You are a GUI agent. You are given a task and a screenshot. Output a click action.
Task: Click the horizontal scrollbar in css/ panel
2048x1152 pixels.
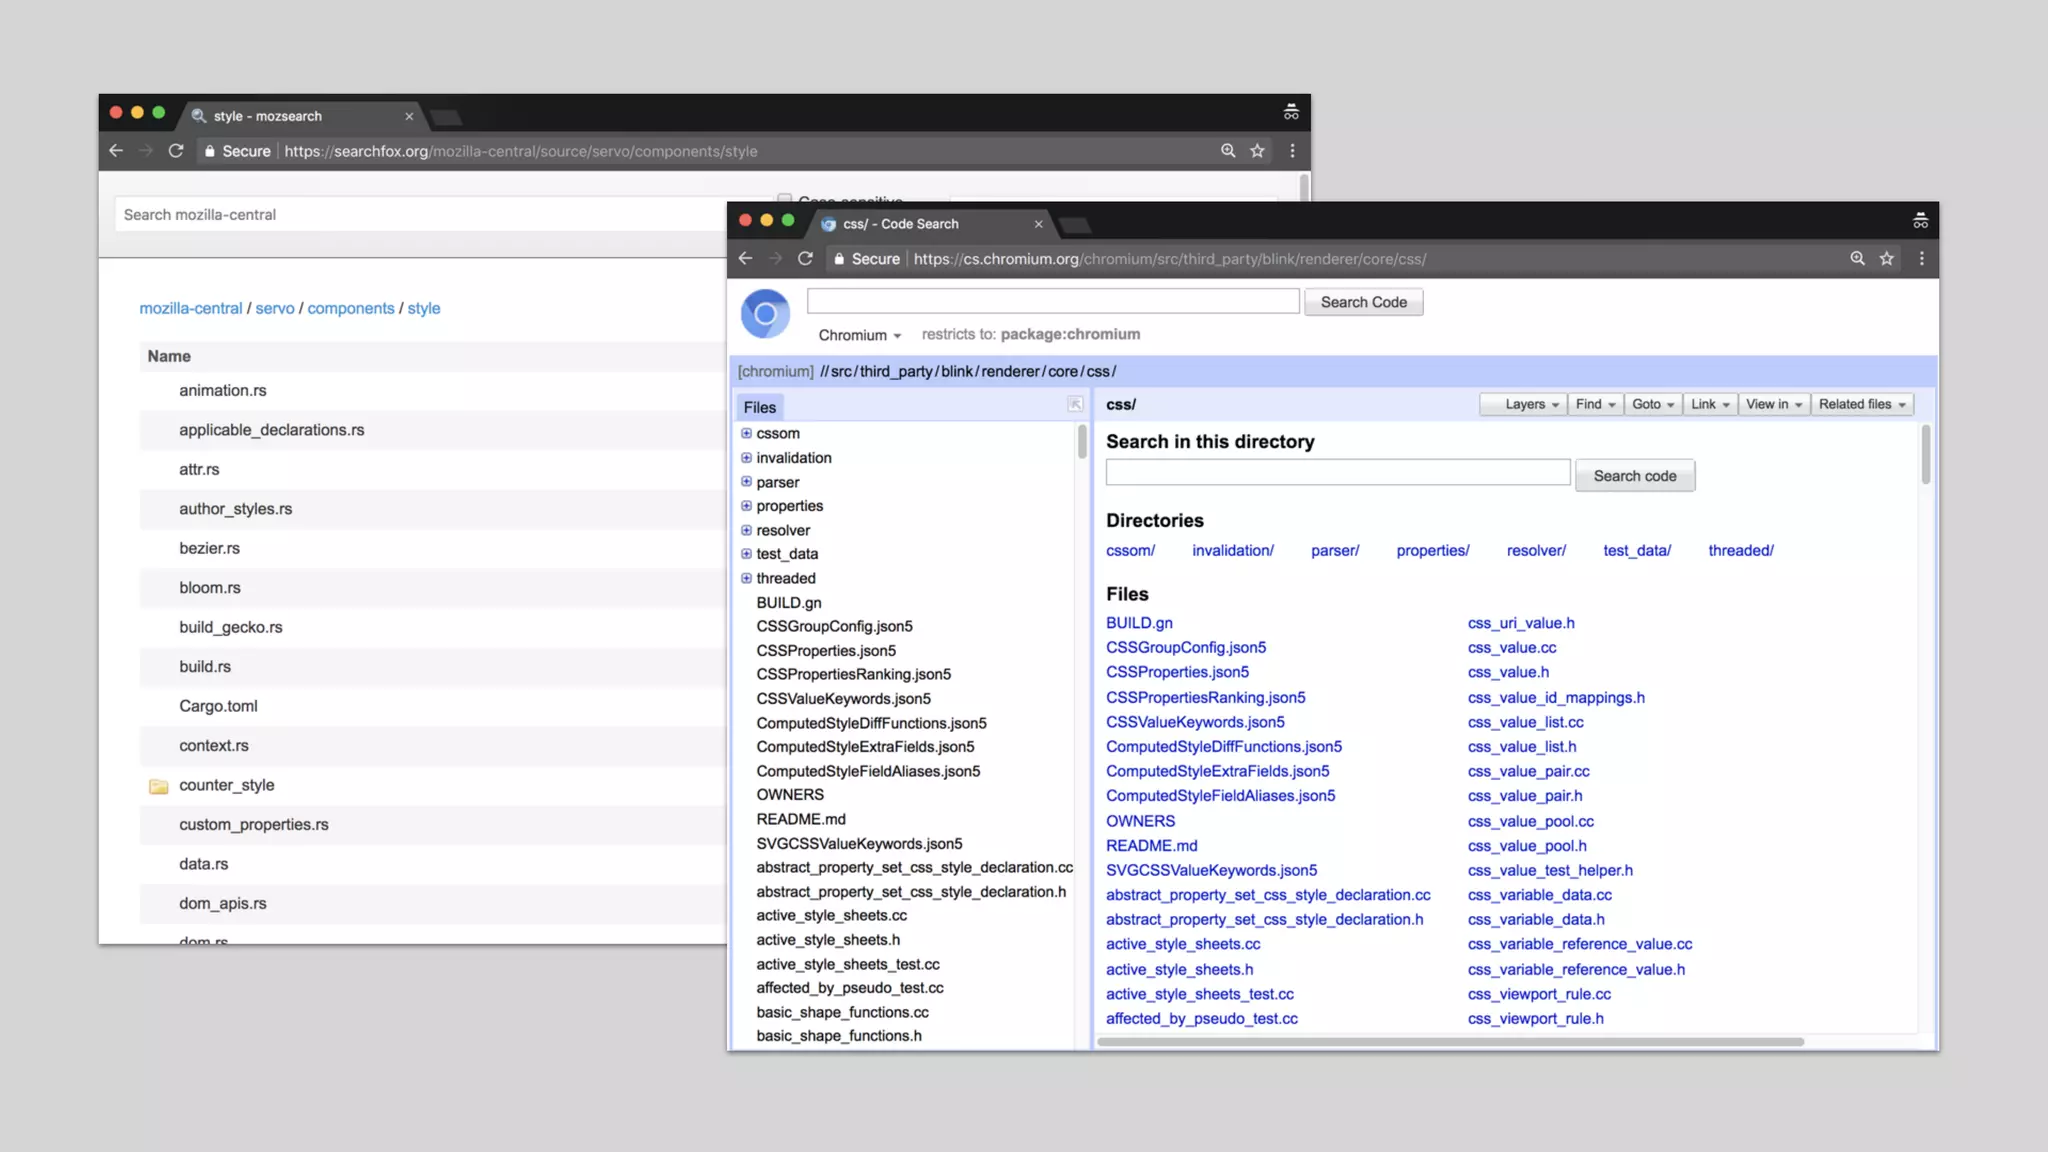pyautogui.click(x=1450, y=1041)
